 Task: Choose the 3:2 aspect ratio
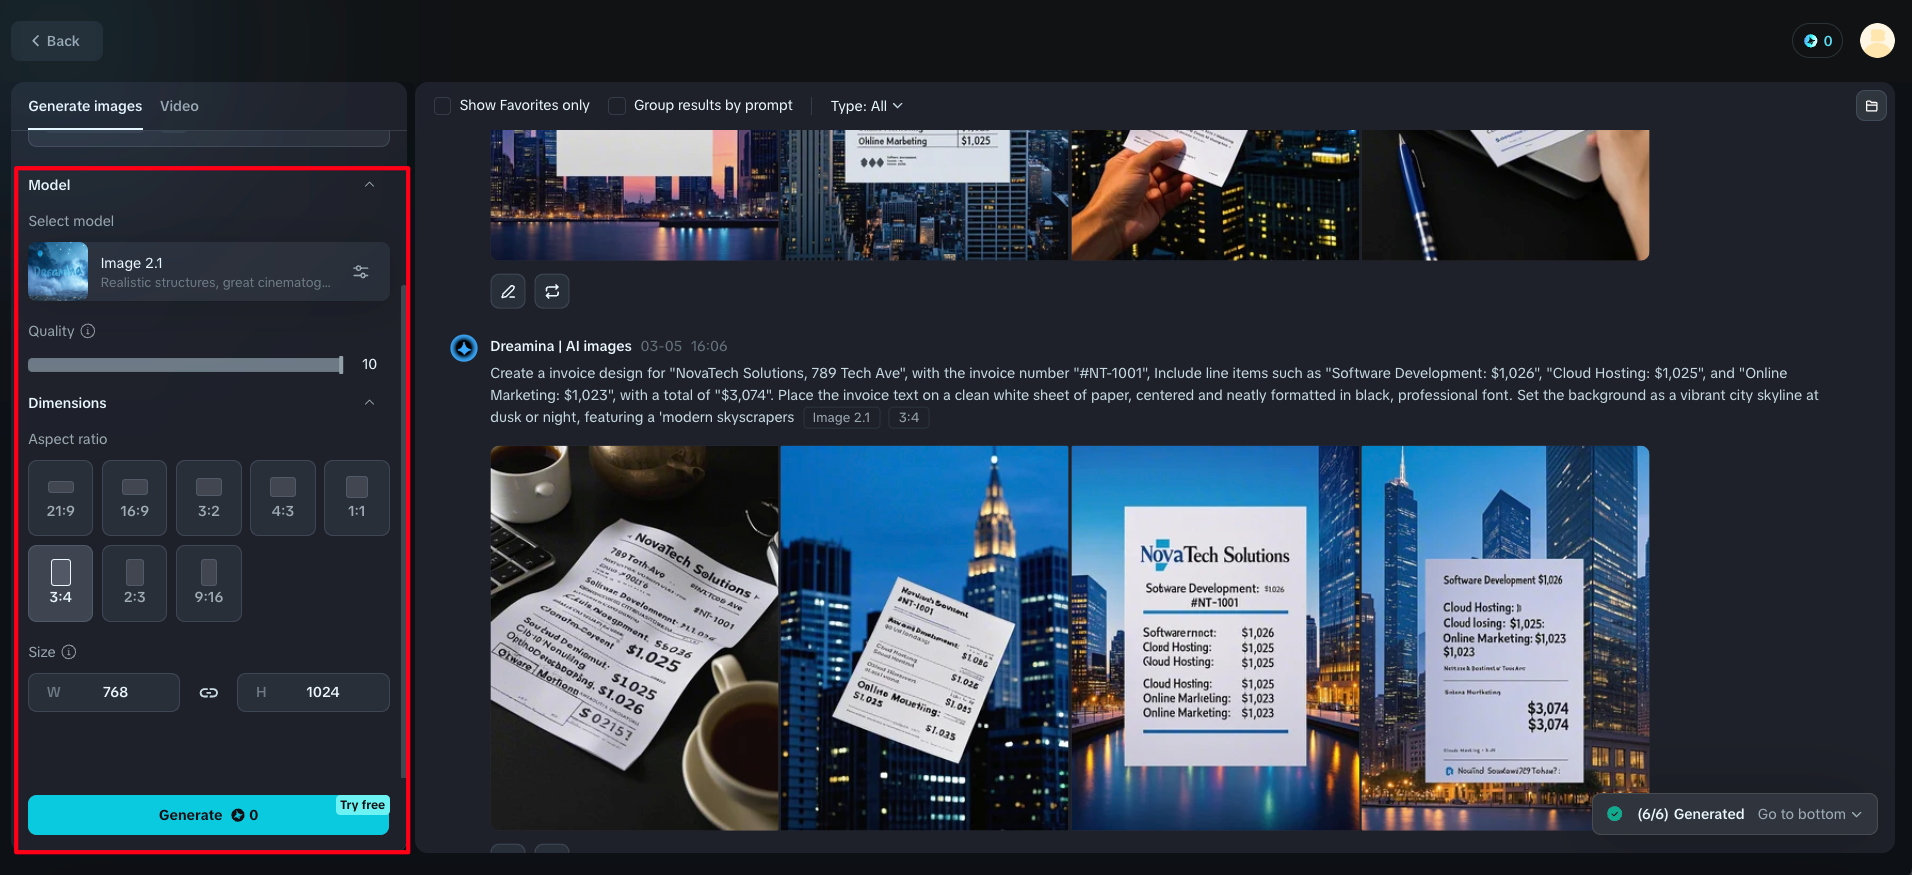coord(209,498)
